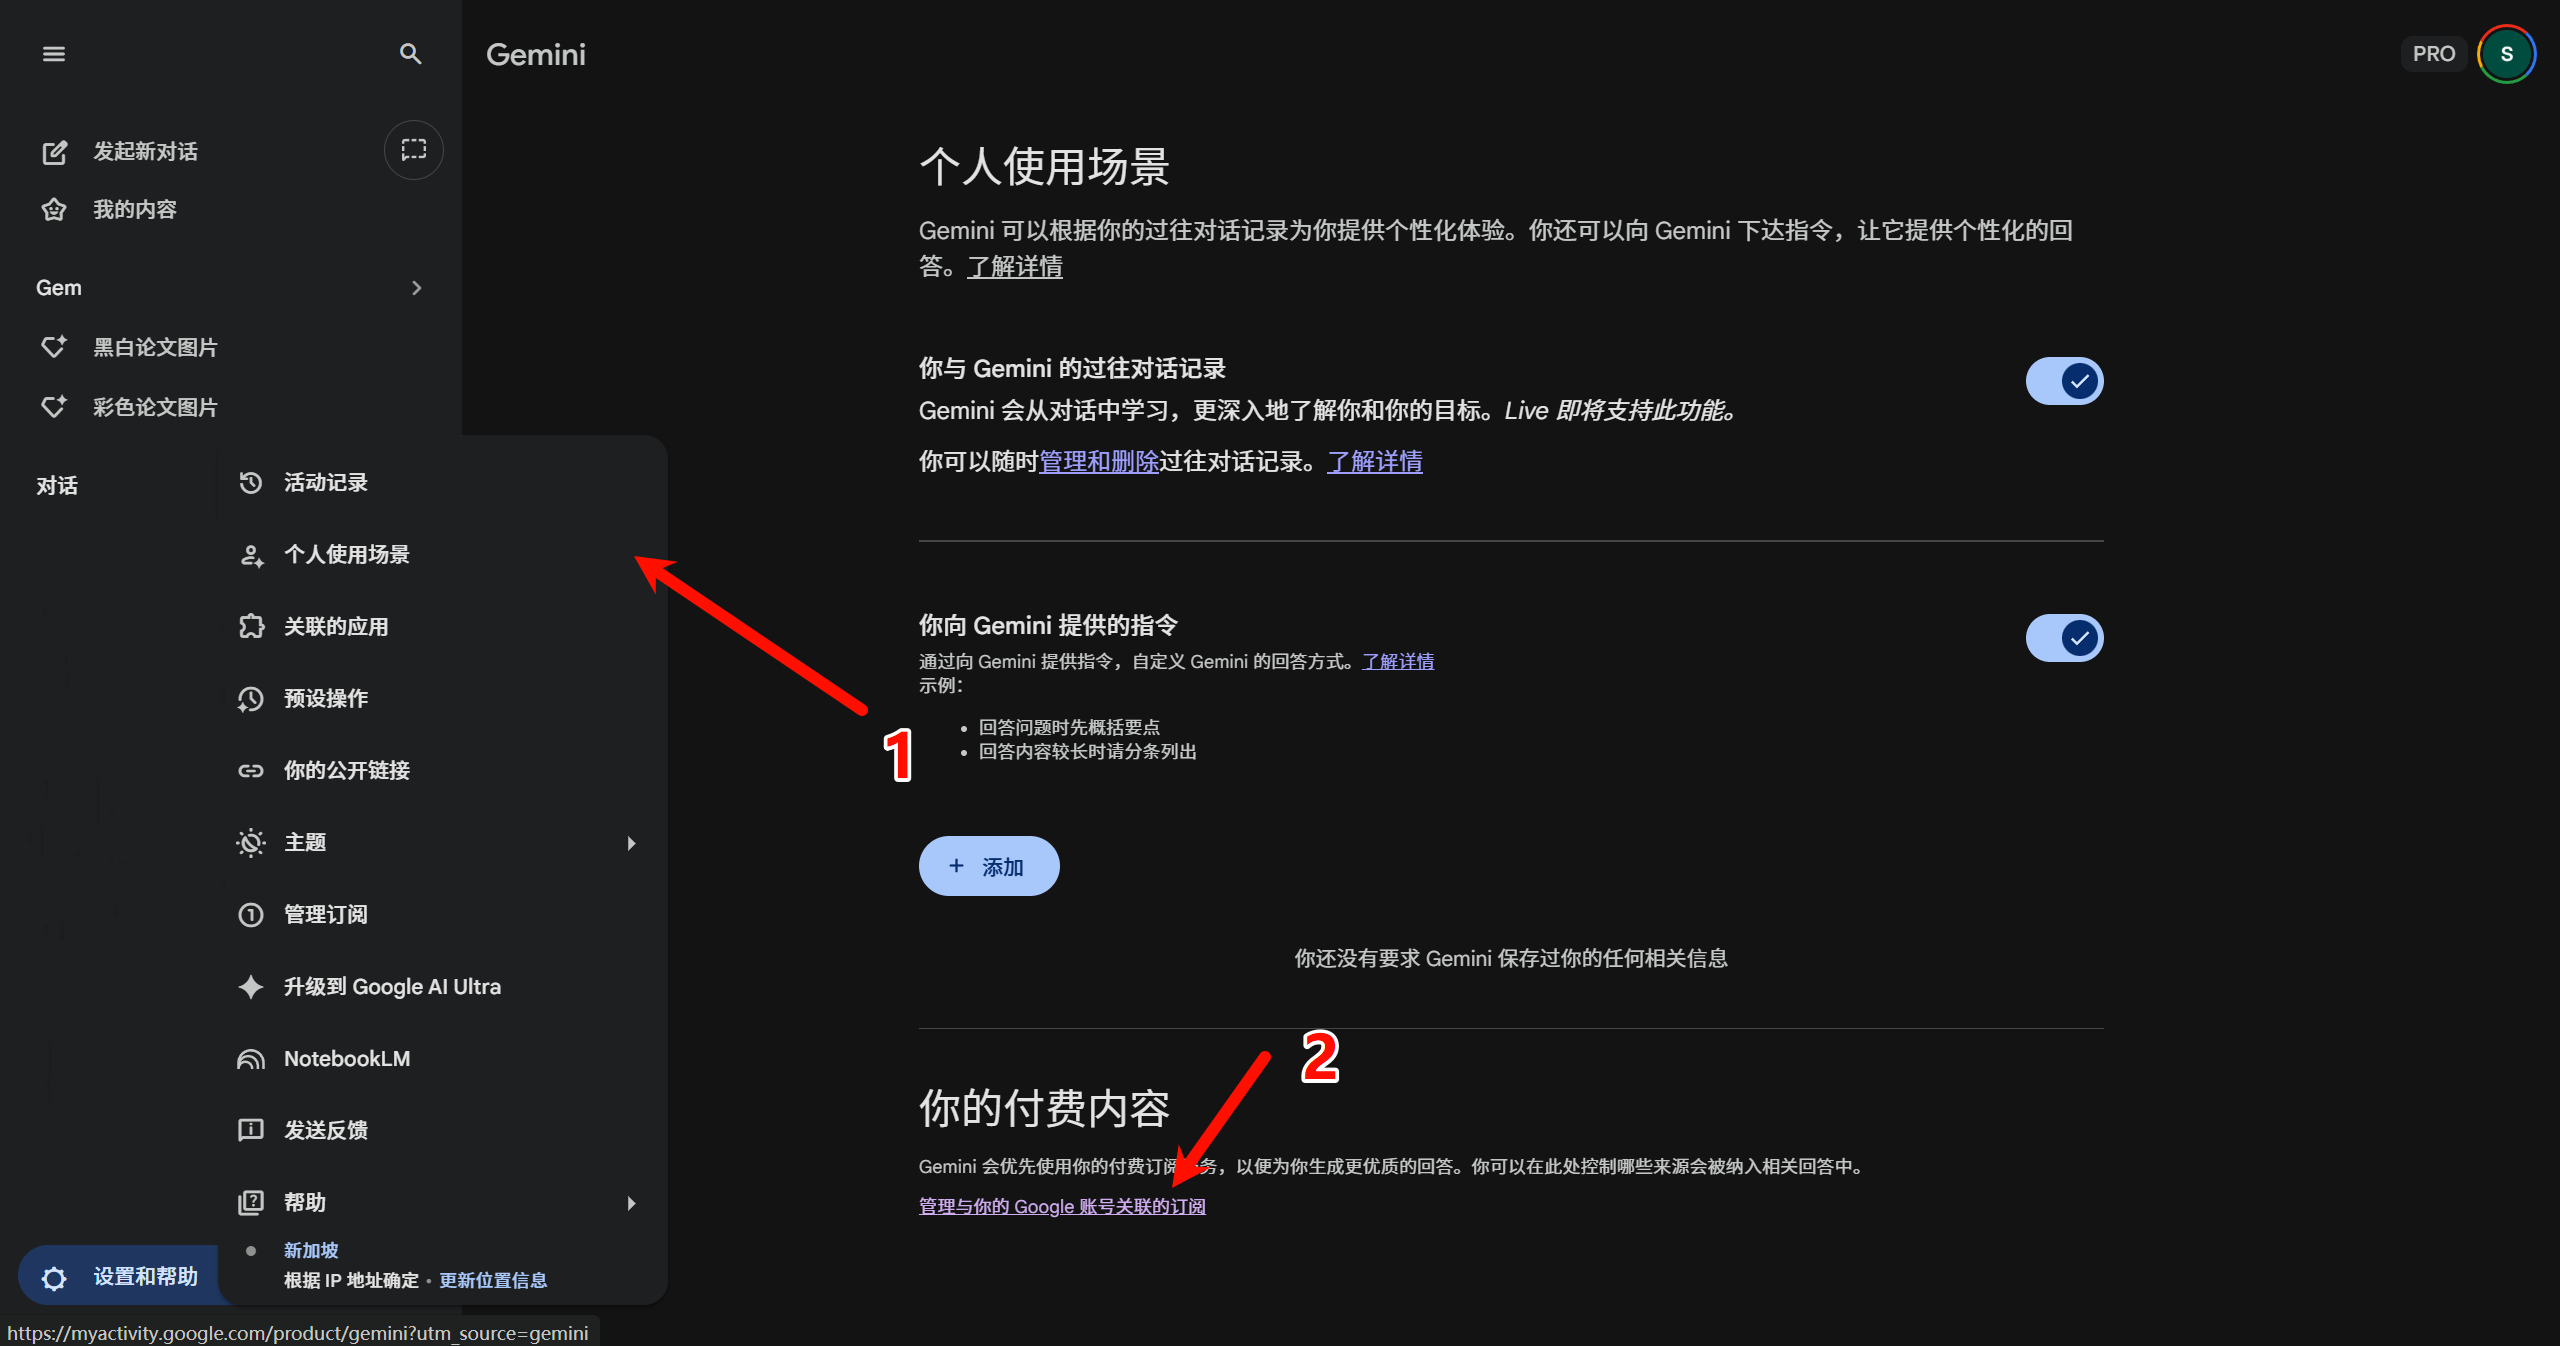Collapse the sidebar with the hamburger menu icon
Image resolution: width=2560 pixels, height=1346 pixels.
coord(54,54)
